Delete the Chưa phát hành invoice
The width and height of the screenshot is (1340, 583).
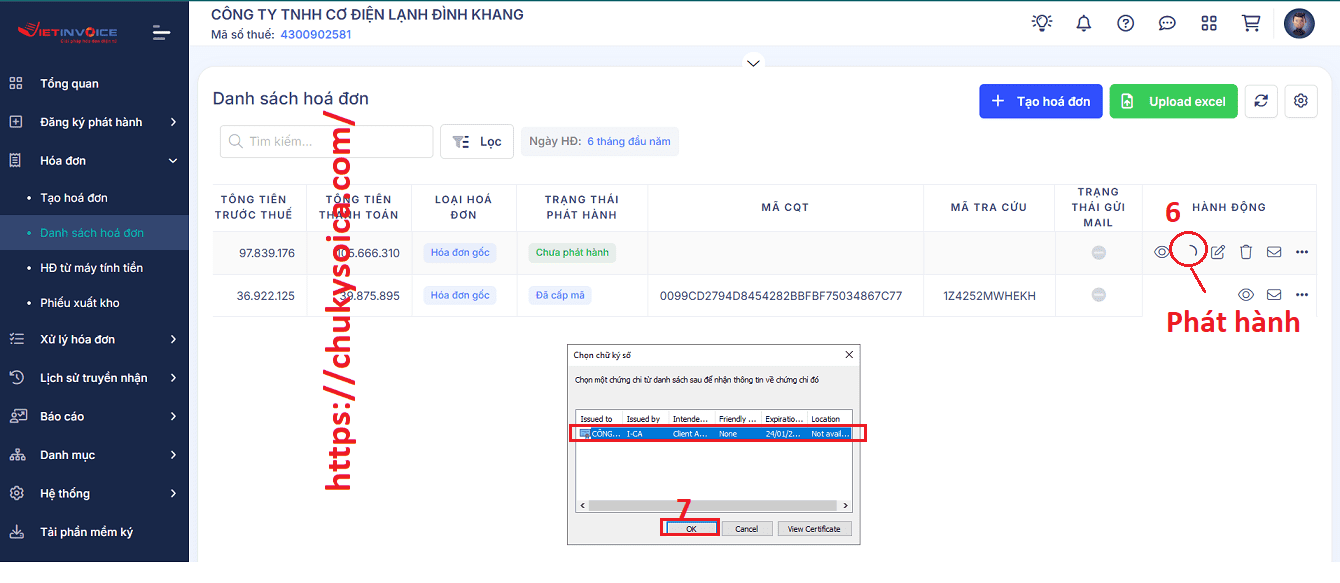pyautogui.click(x=1246, y=252)
